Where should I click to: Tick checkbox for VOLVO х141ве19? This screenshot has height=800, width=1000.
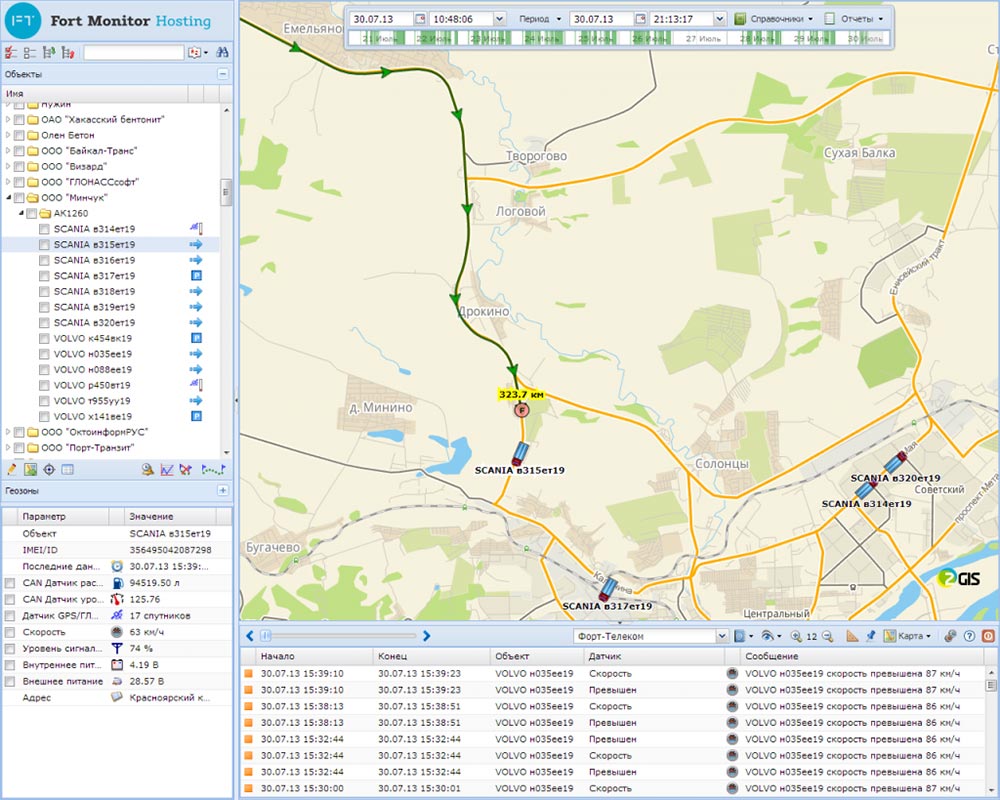click(44, 417)
